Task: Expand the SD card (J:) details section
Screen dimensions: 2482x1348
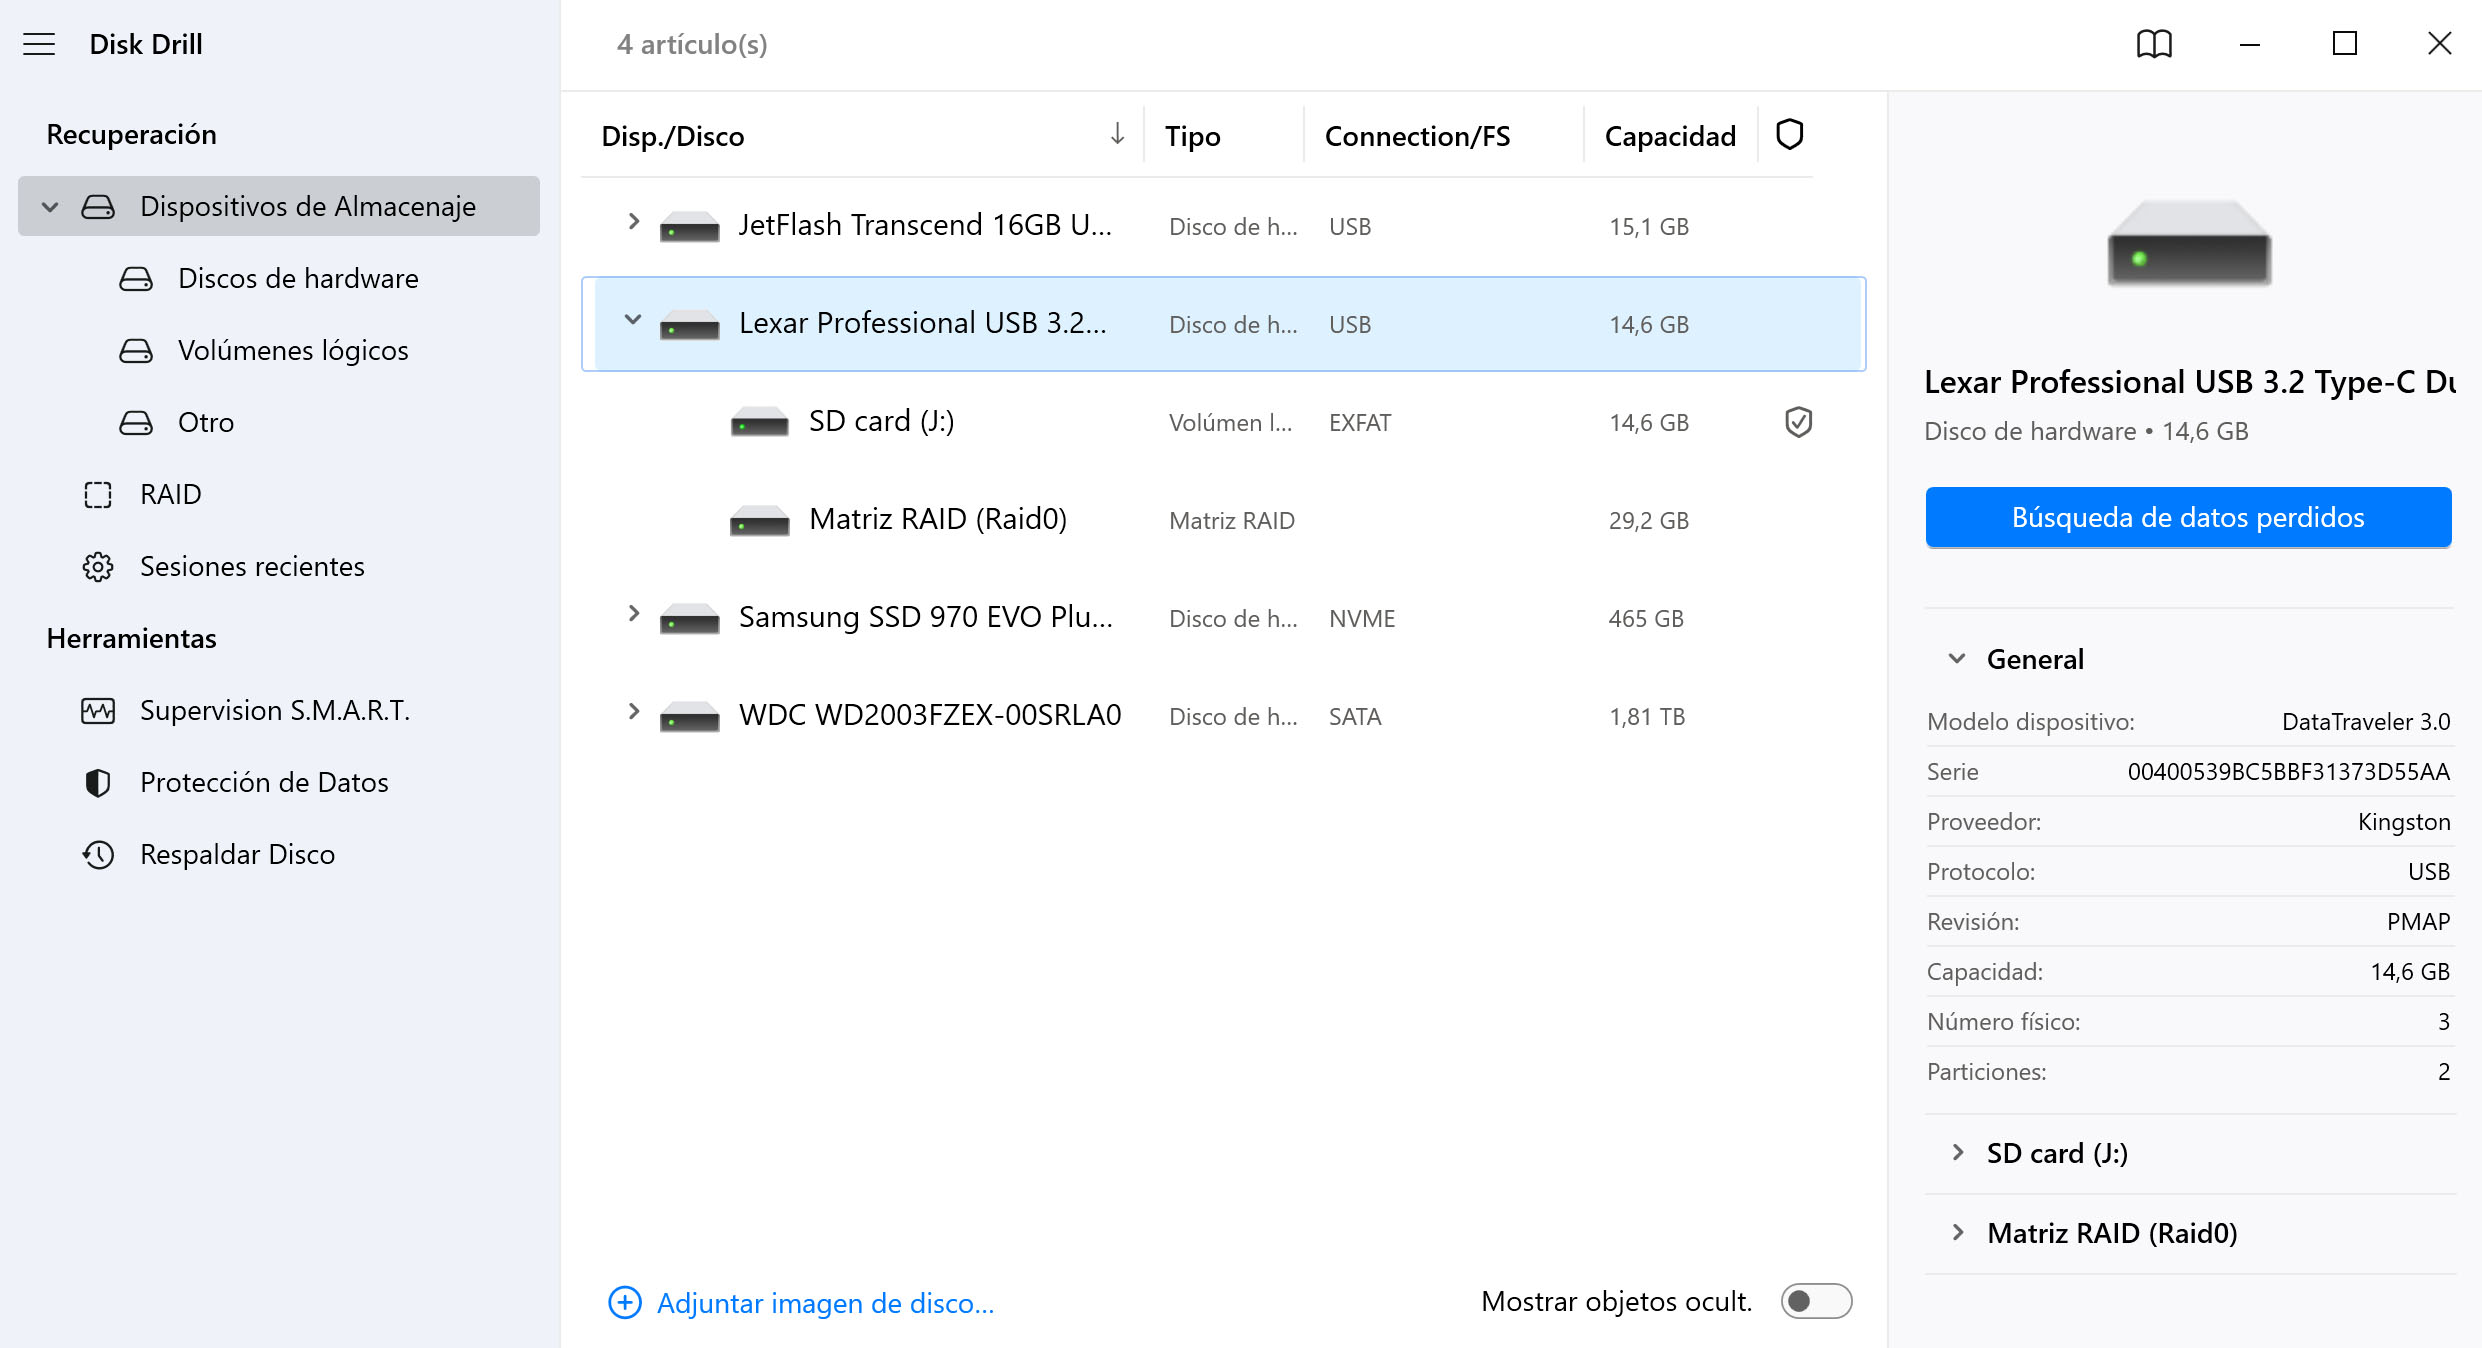Action: click(1957, 1152)
